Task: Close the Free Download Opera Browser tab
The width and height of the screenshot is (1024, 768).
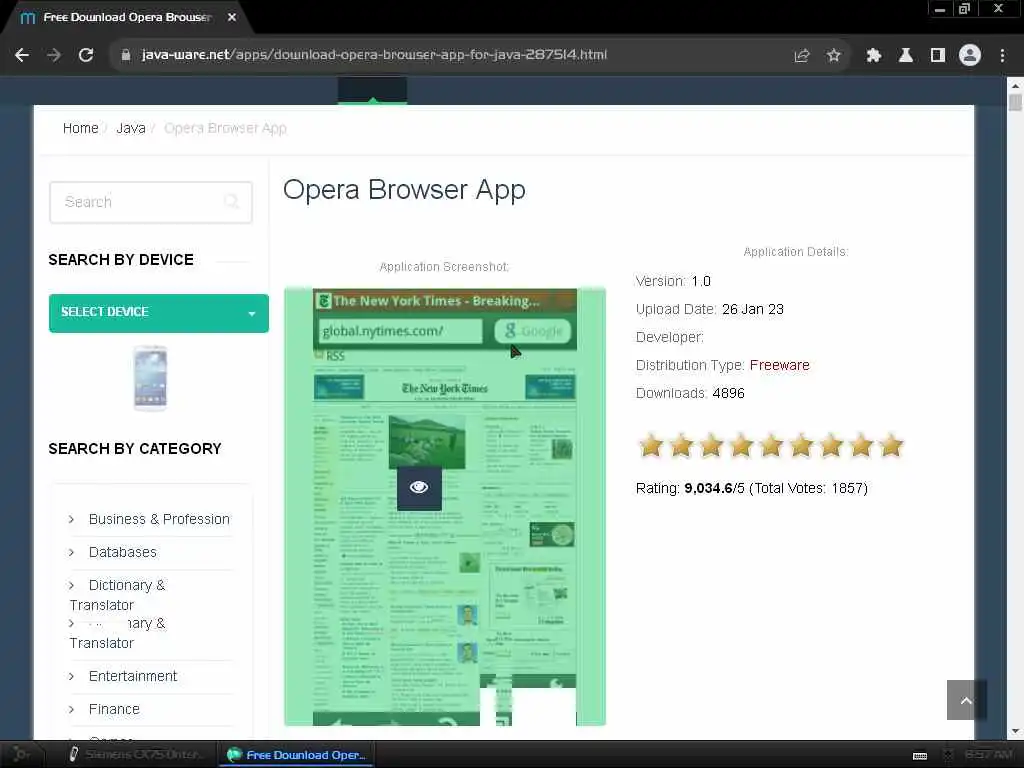Action: click(x=232, y=18)
